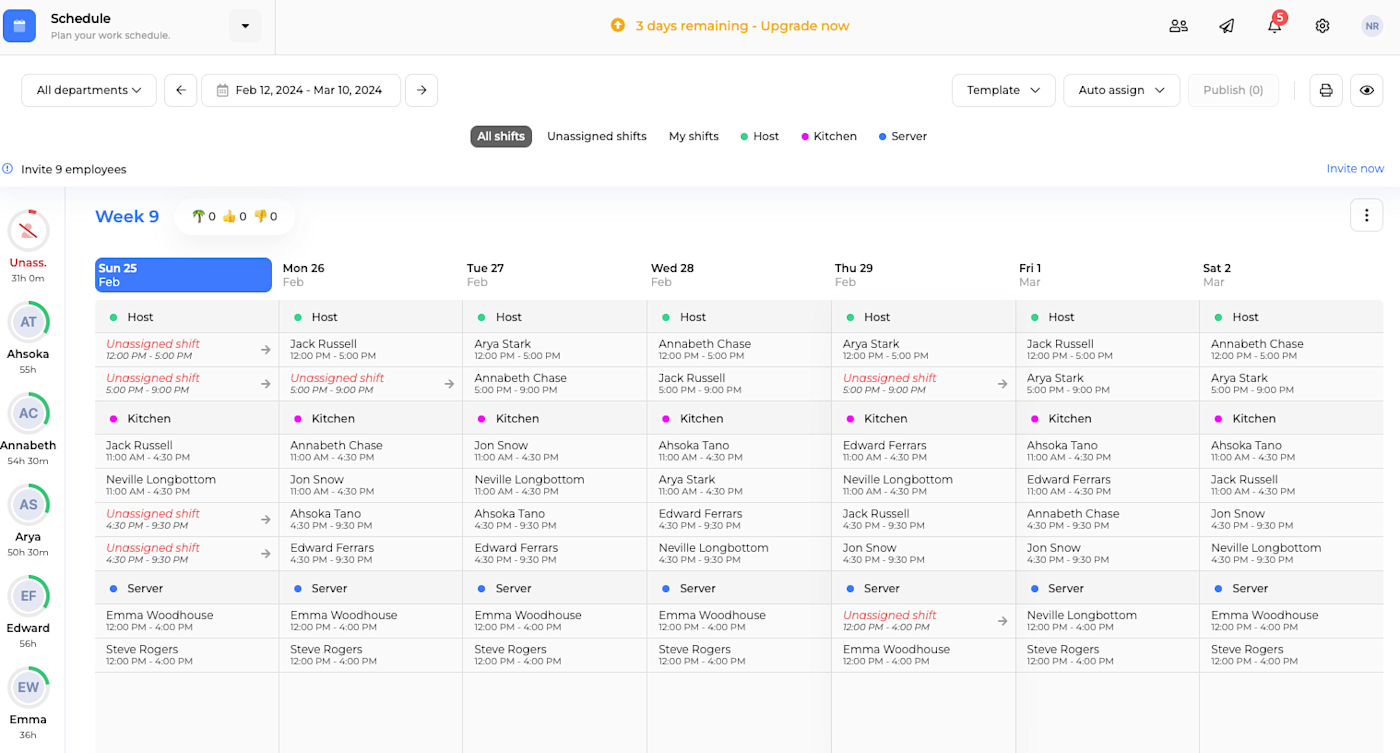Image resolution: width=1400 pixels, height=753 pixels.
Task: Click the paper plane send icon
Action: (1226, 26)
